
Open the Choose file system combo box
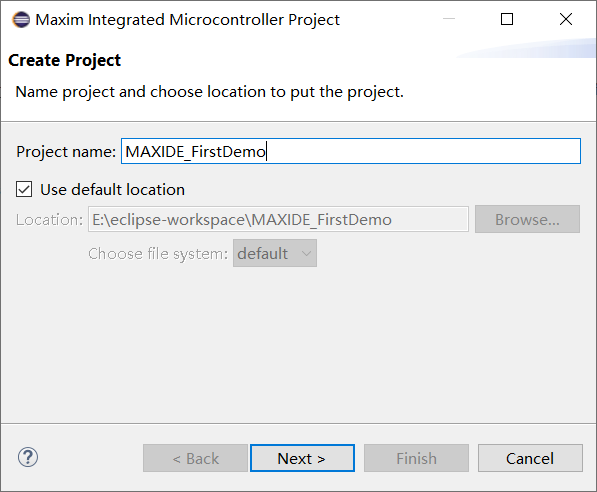pyautogui.click(x=275, y=253)
